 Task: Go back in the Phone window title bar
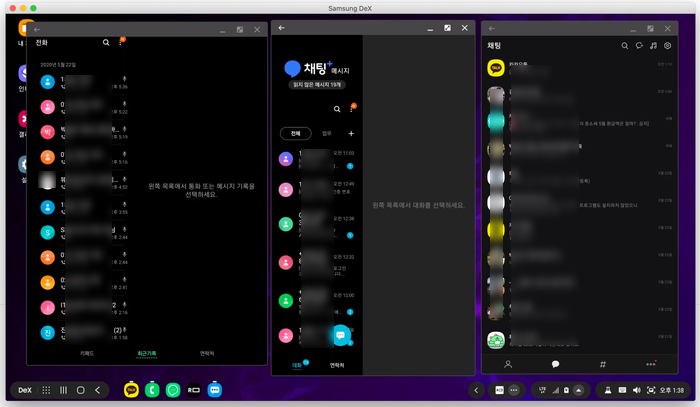coord(37,29)
